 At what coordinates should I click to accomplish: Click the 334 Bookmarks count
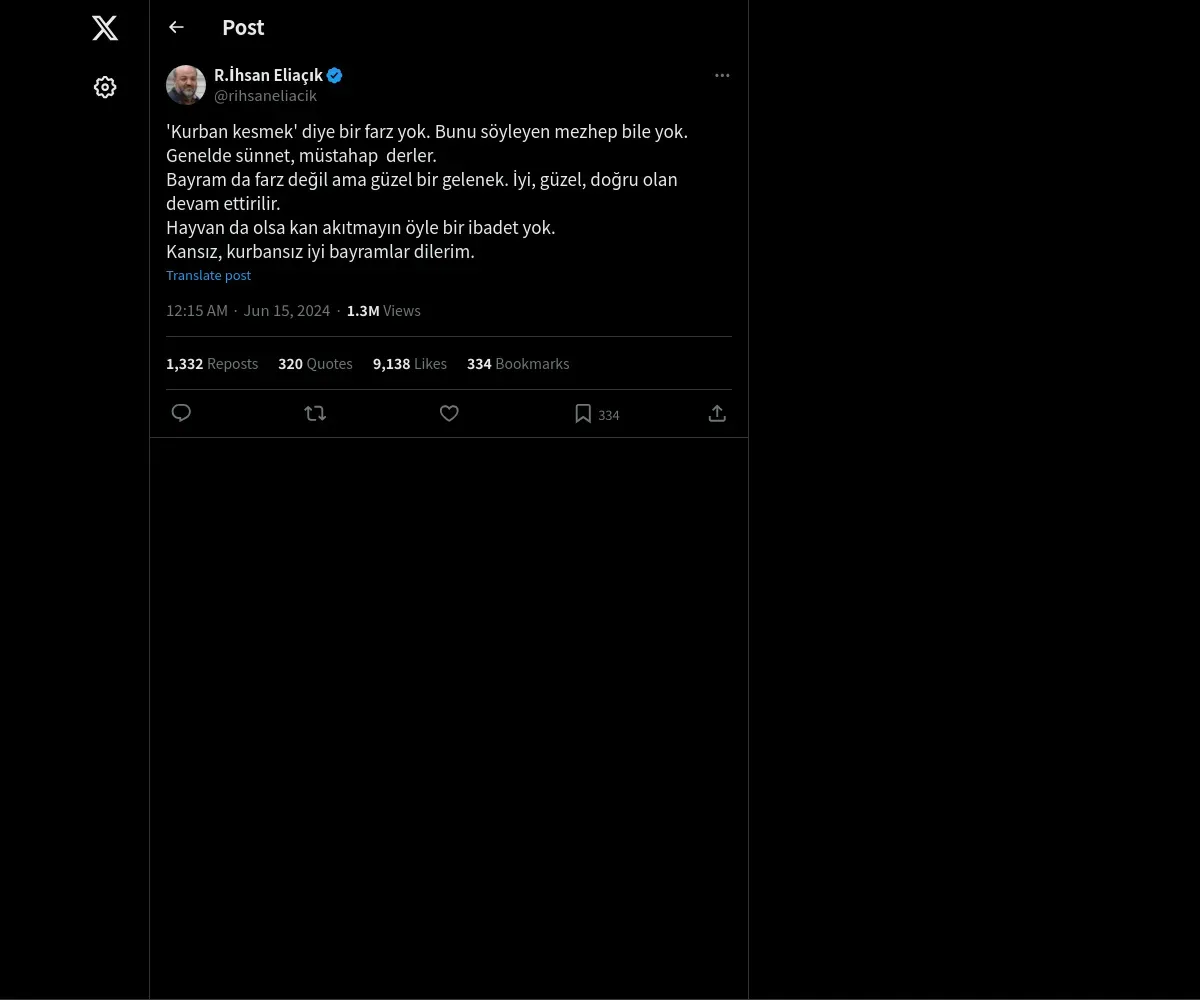[x=518, y=364]
